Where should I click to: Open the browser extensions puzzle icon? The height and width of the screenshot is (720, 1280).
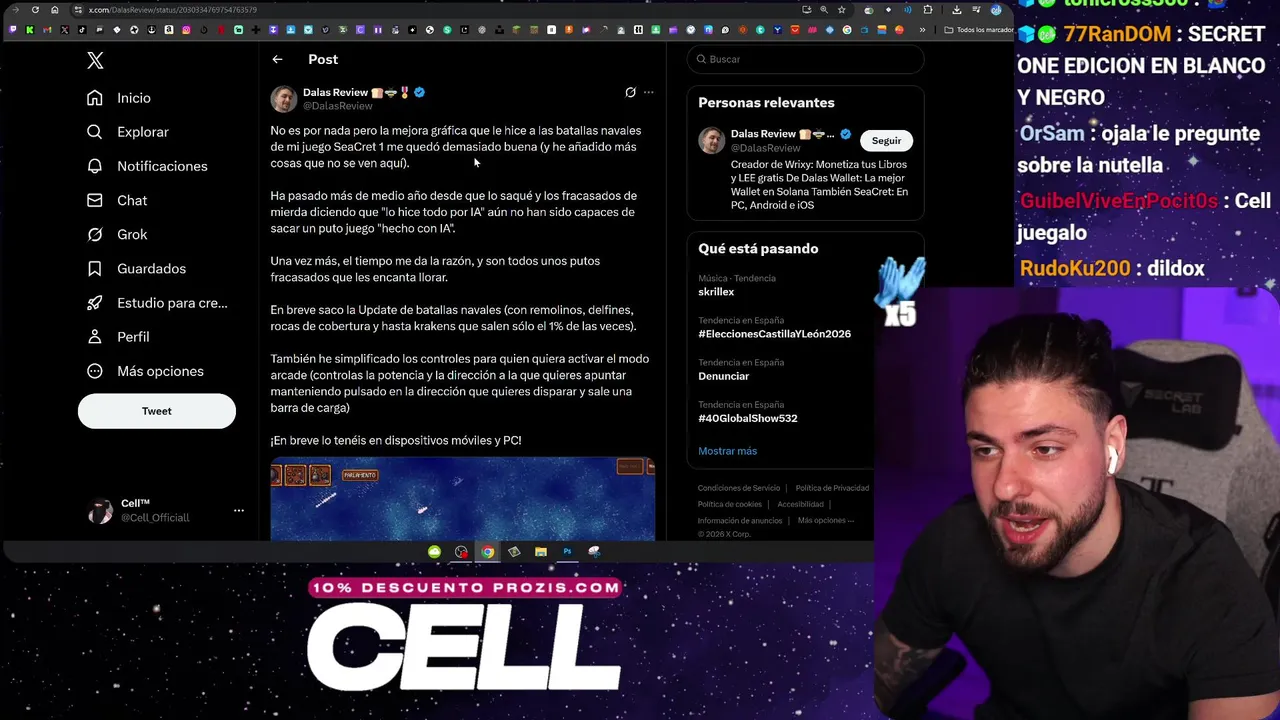(x=928, y=10)
